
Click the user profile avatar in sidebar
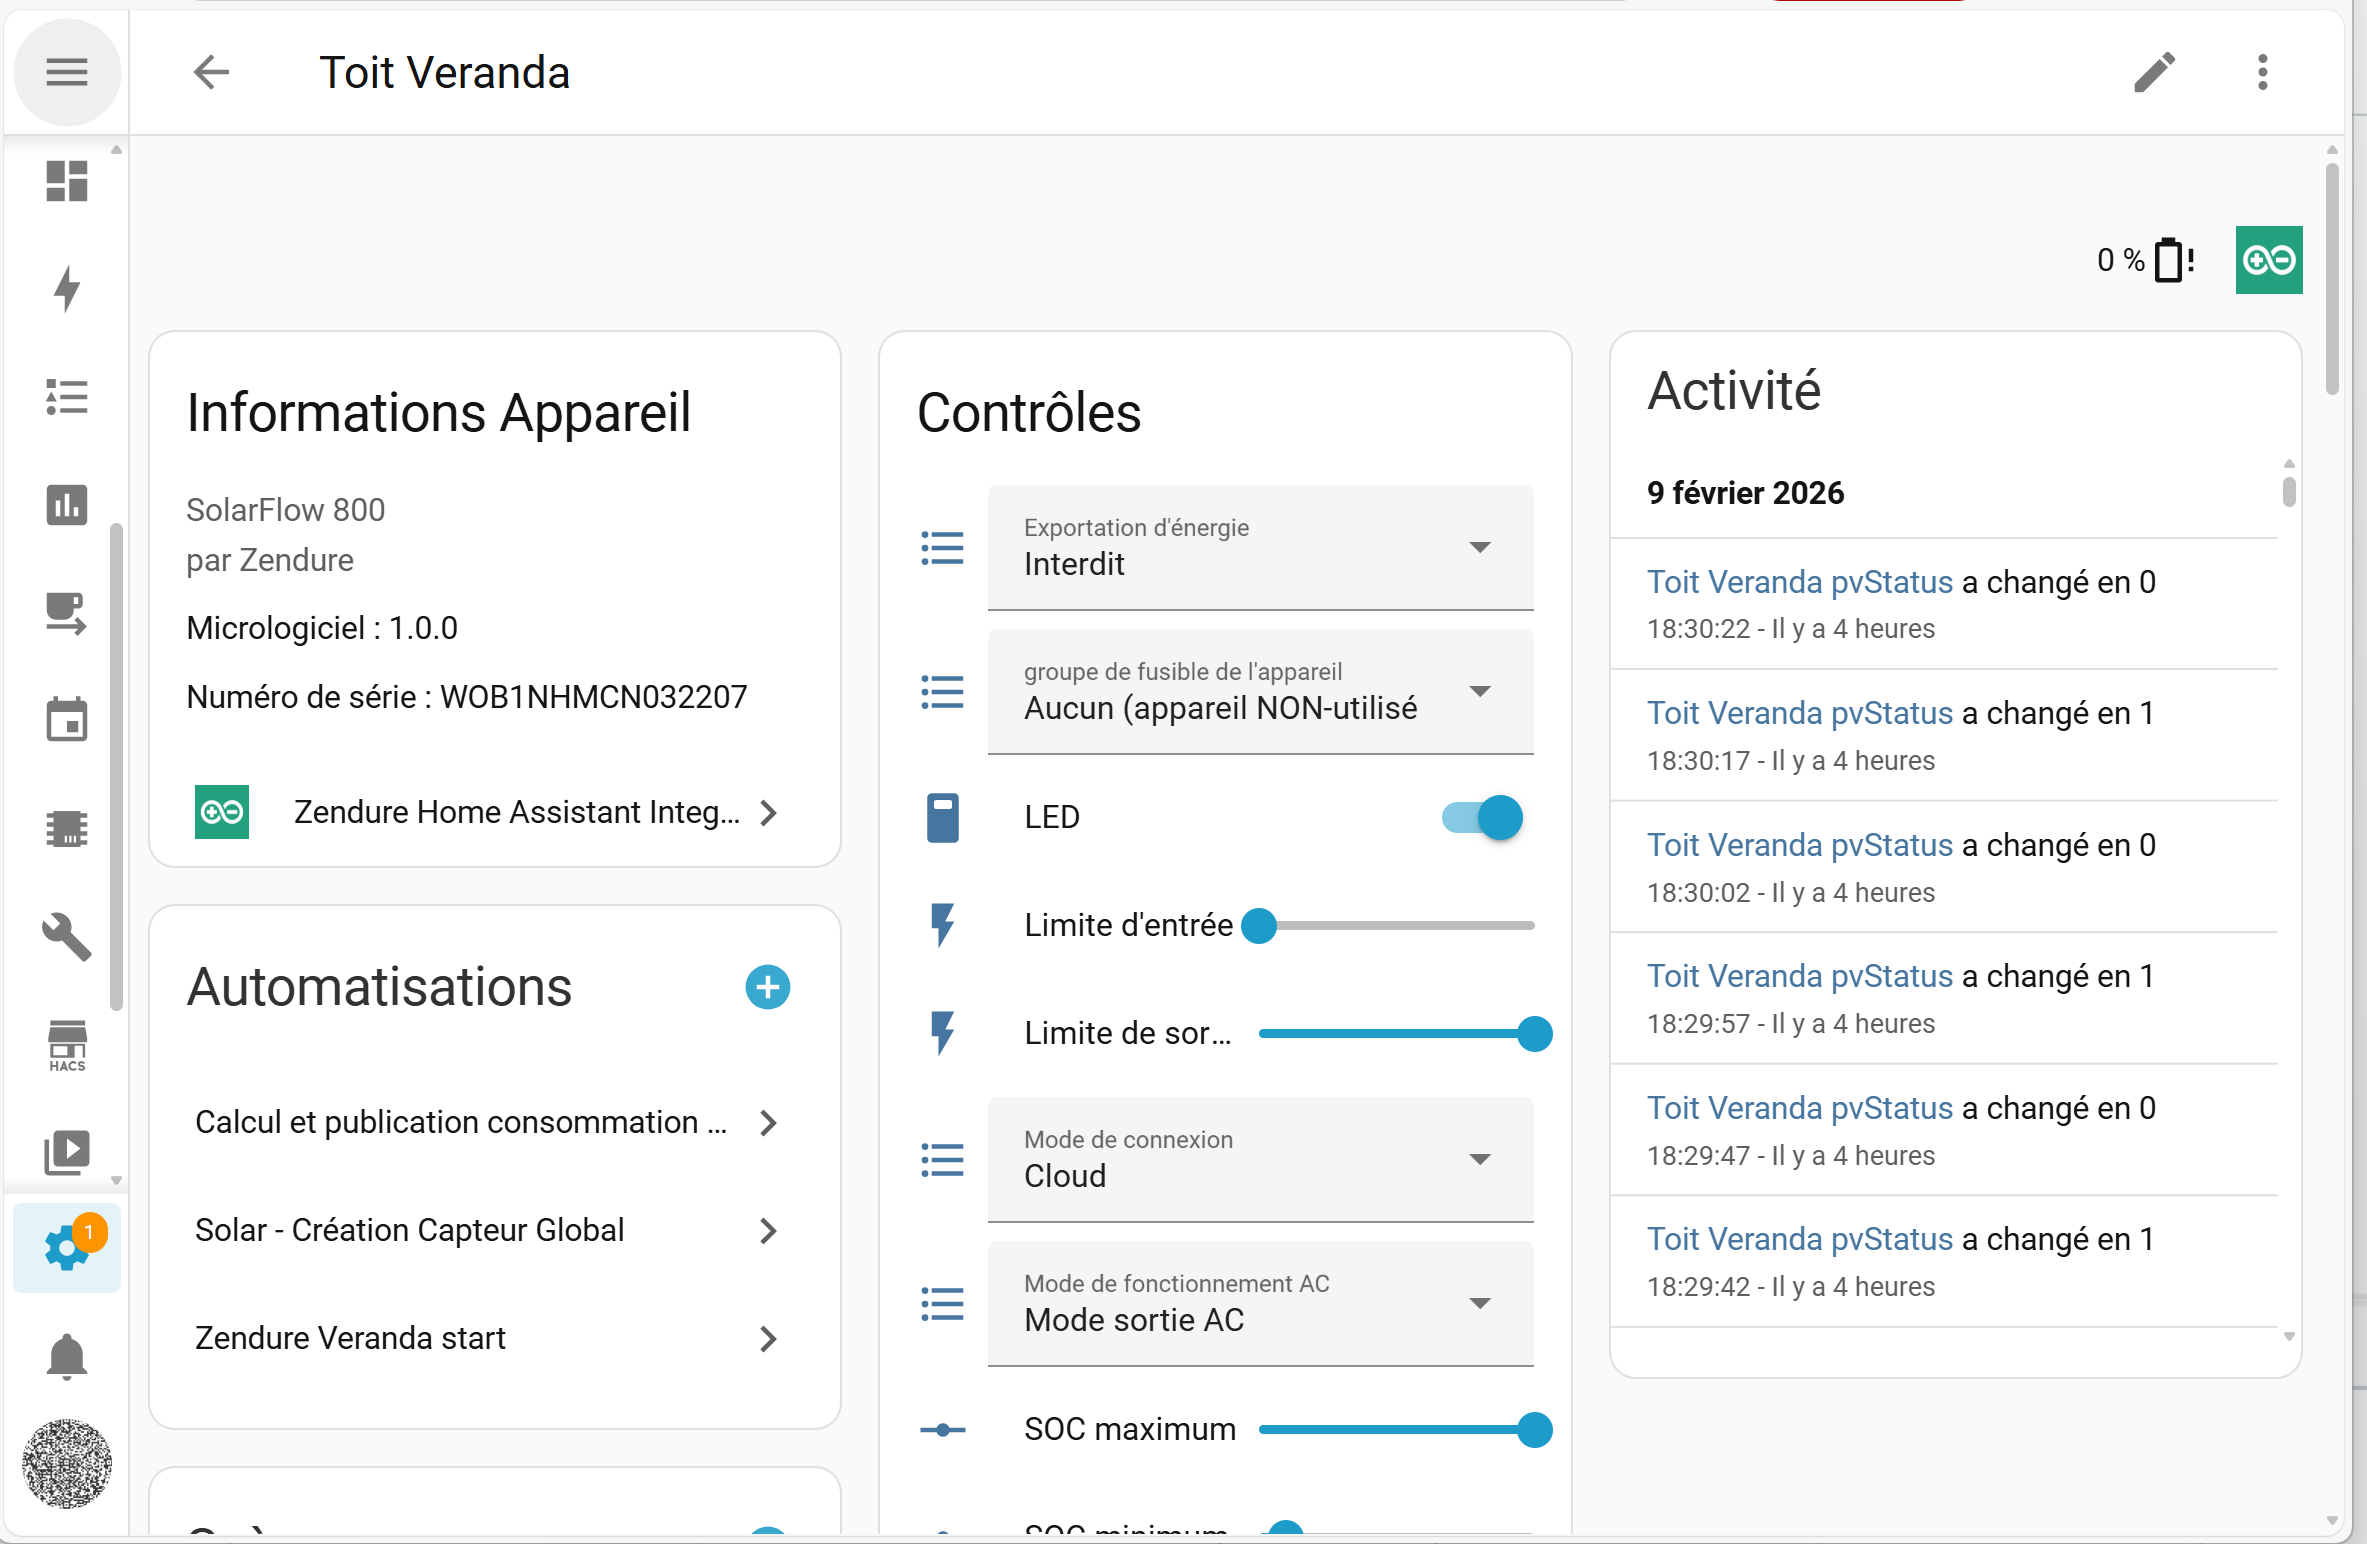(x=67, y=1463)
